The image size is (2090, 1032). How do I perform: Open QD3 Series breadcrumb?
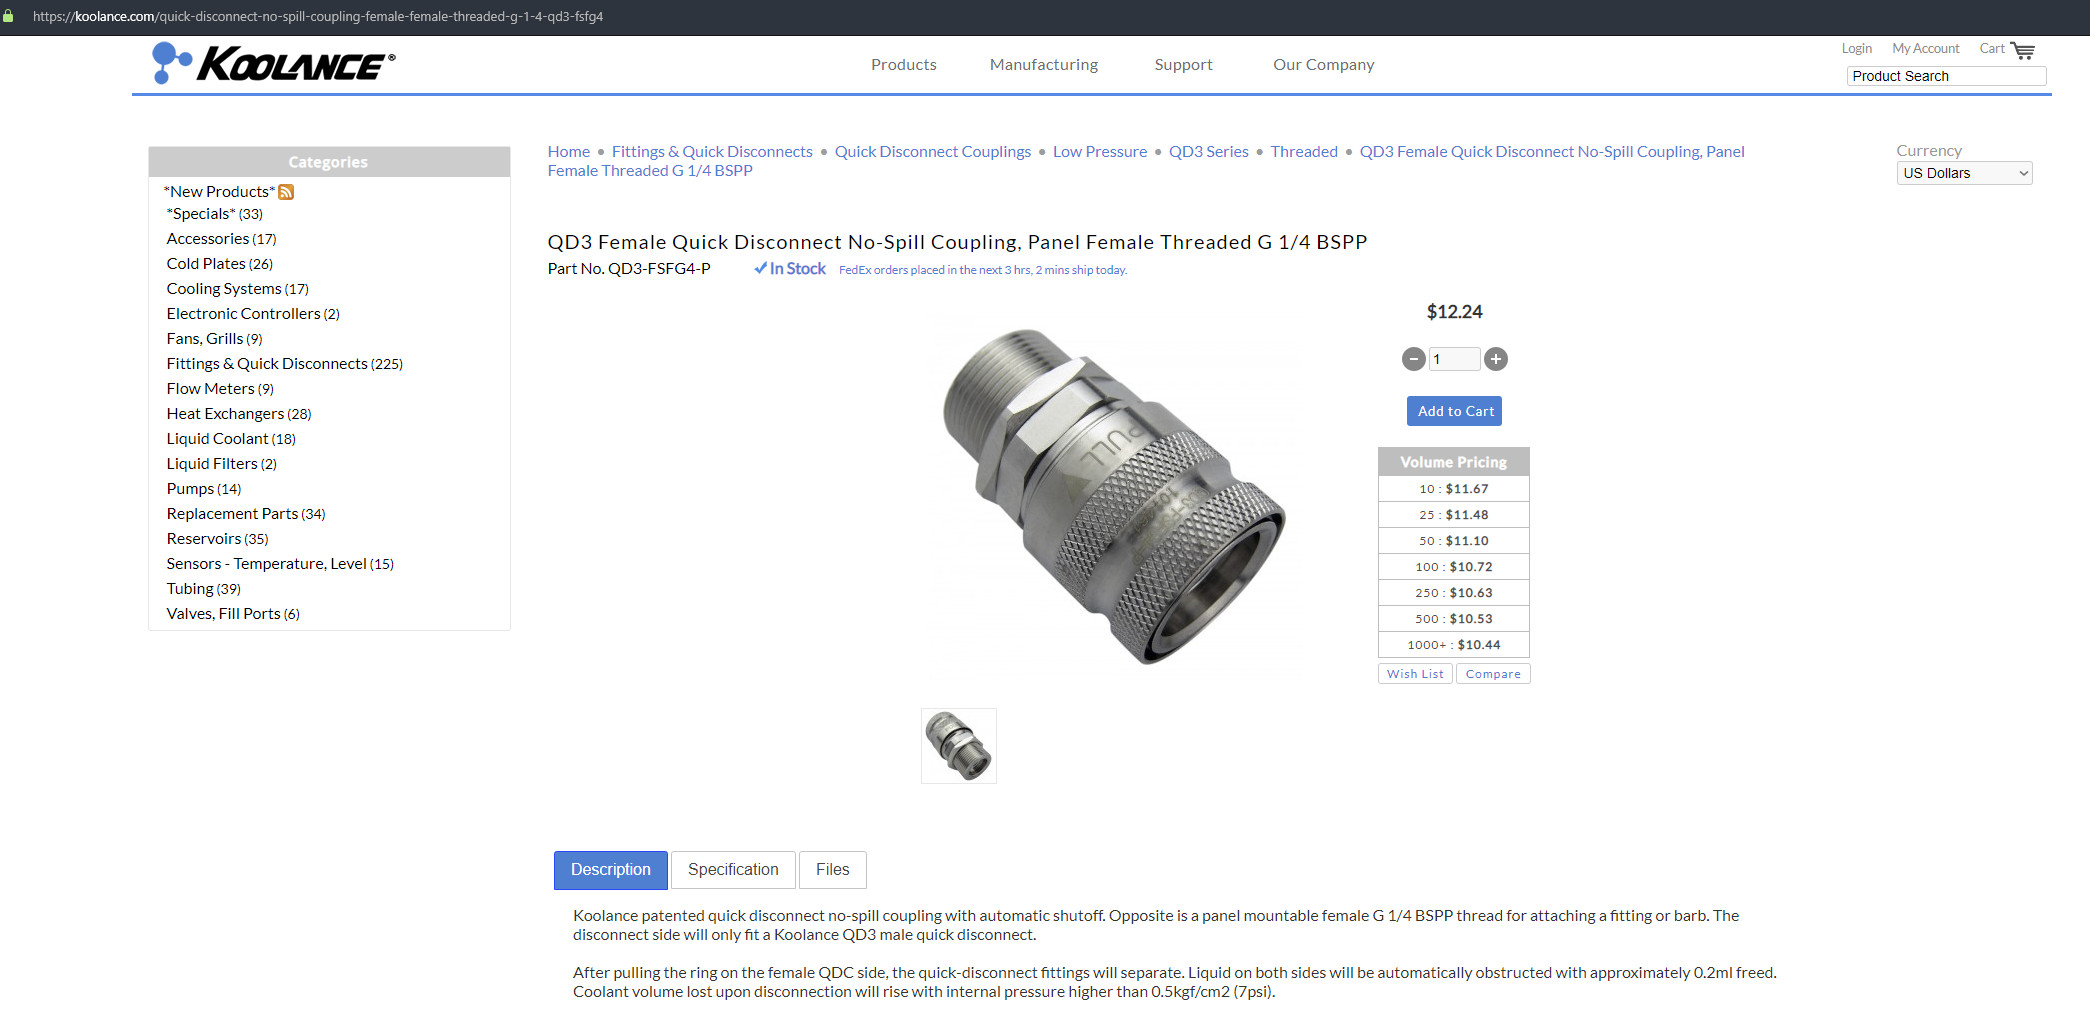tap(1209, 152)
